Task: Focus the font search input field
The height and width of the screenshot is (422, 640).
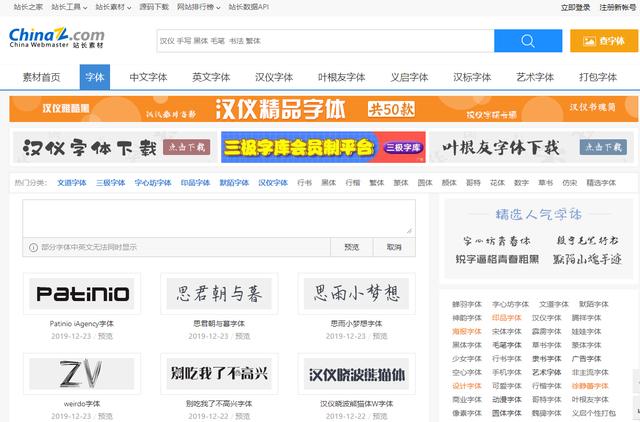Action: 325,41
